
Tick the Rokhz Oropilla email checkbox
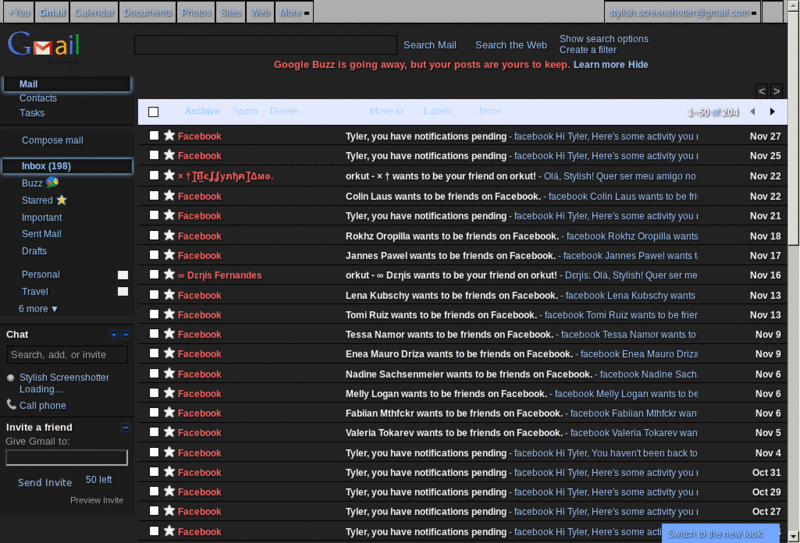tap(154, 235)
